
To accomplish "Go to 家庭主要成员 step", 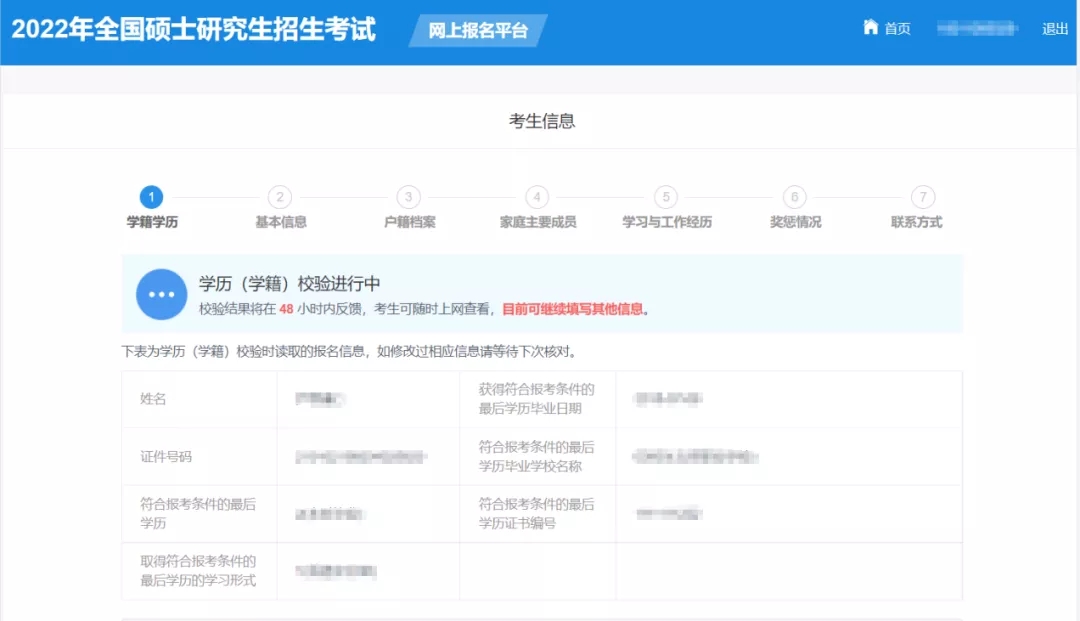I will [x=538, y=222].
